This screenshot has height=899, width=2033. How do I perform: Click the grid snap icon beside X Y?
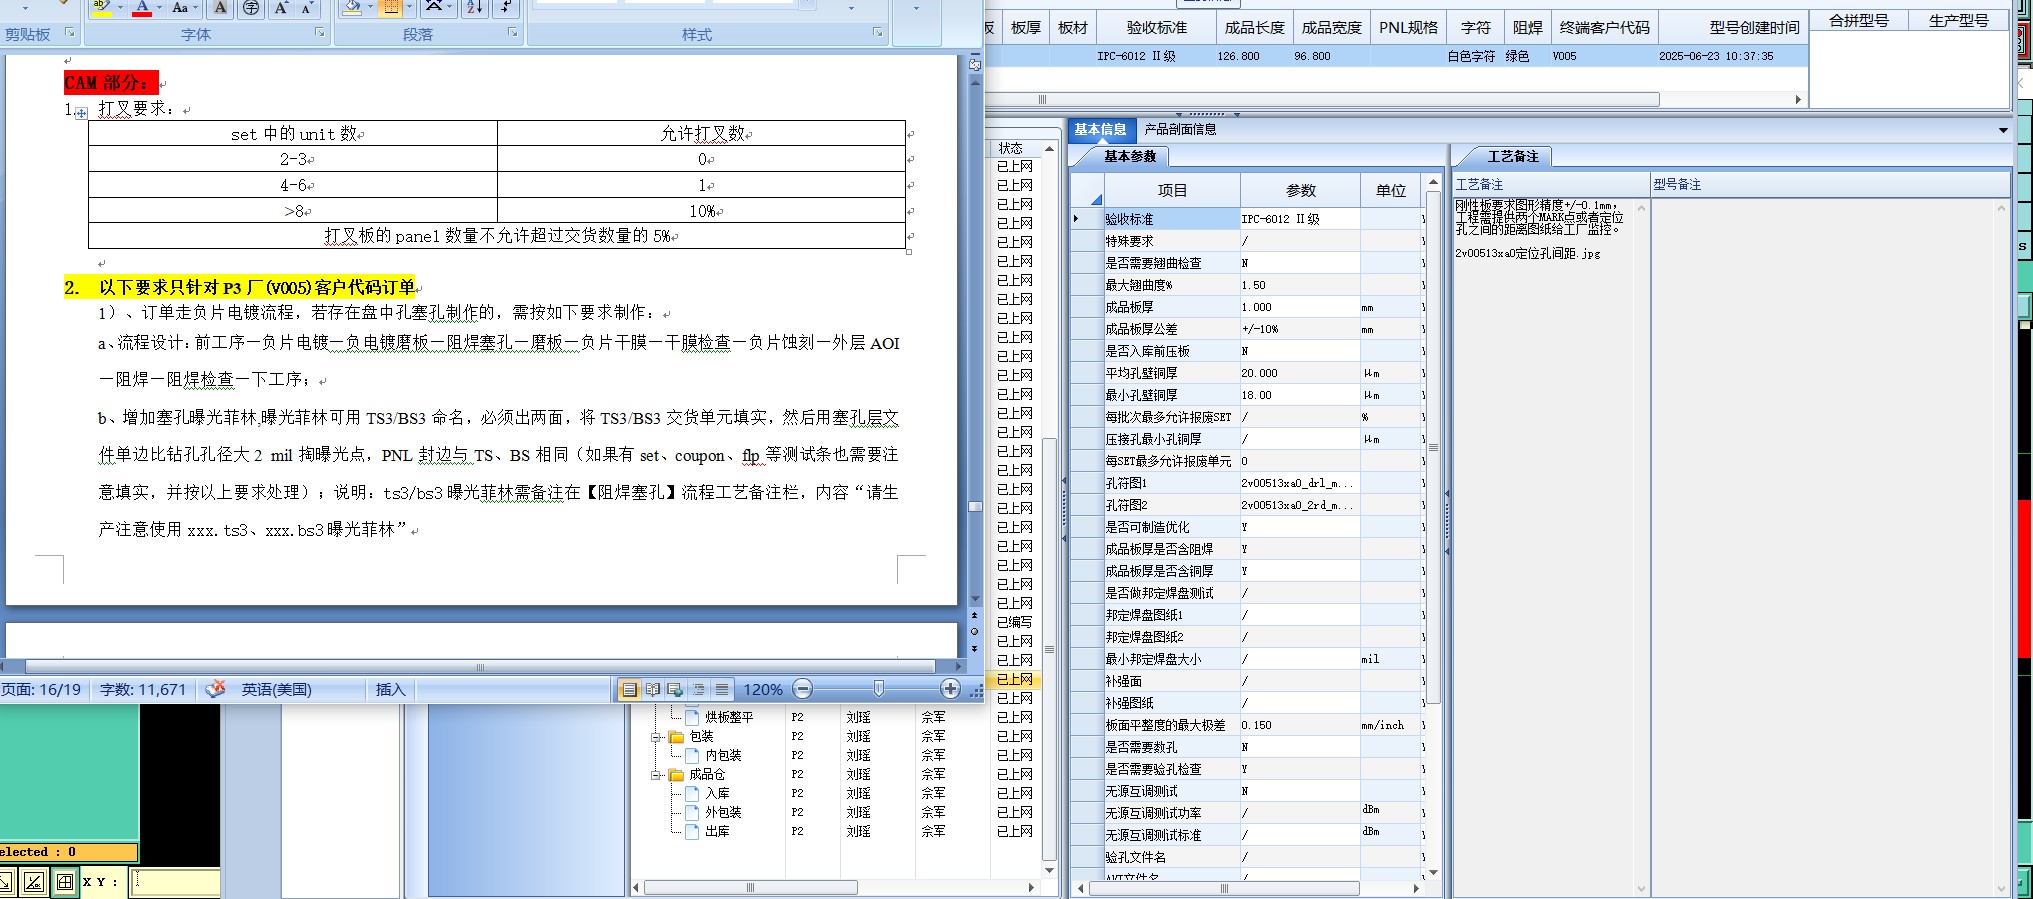pos(65,882)
